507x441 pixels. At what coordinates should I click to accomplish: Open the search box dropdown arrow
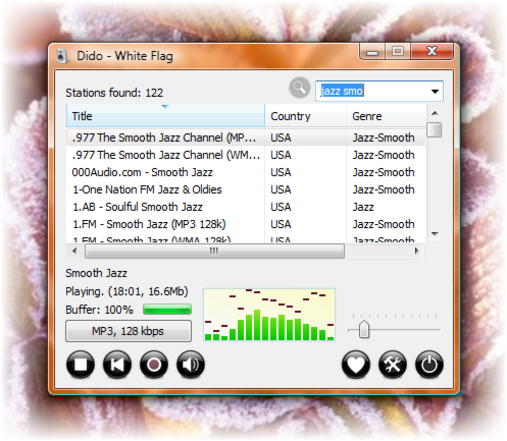(x=435, y=91)
